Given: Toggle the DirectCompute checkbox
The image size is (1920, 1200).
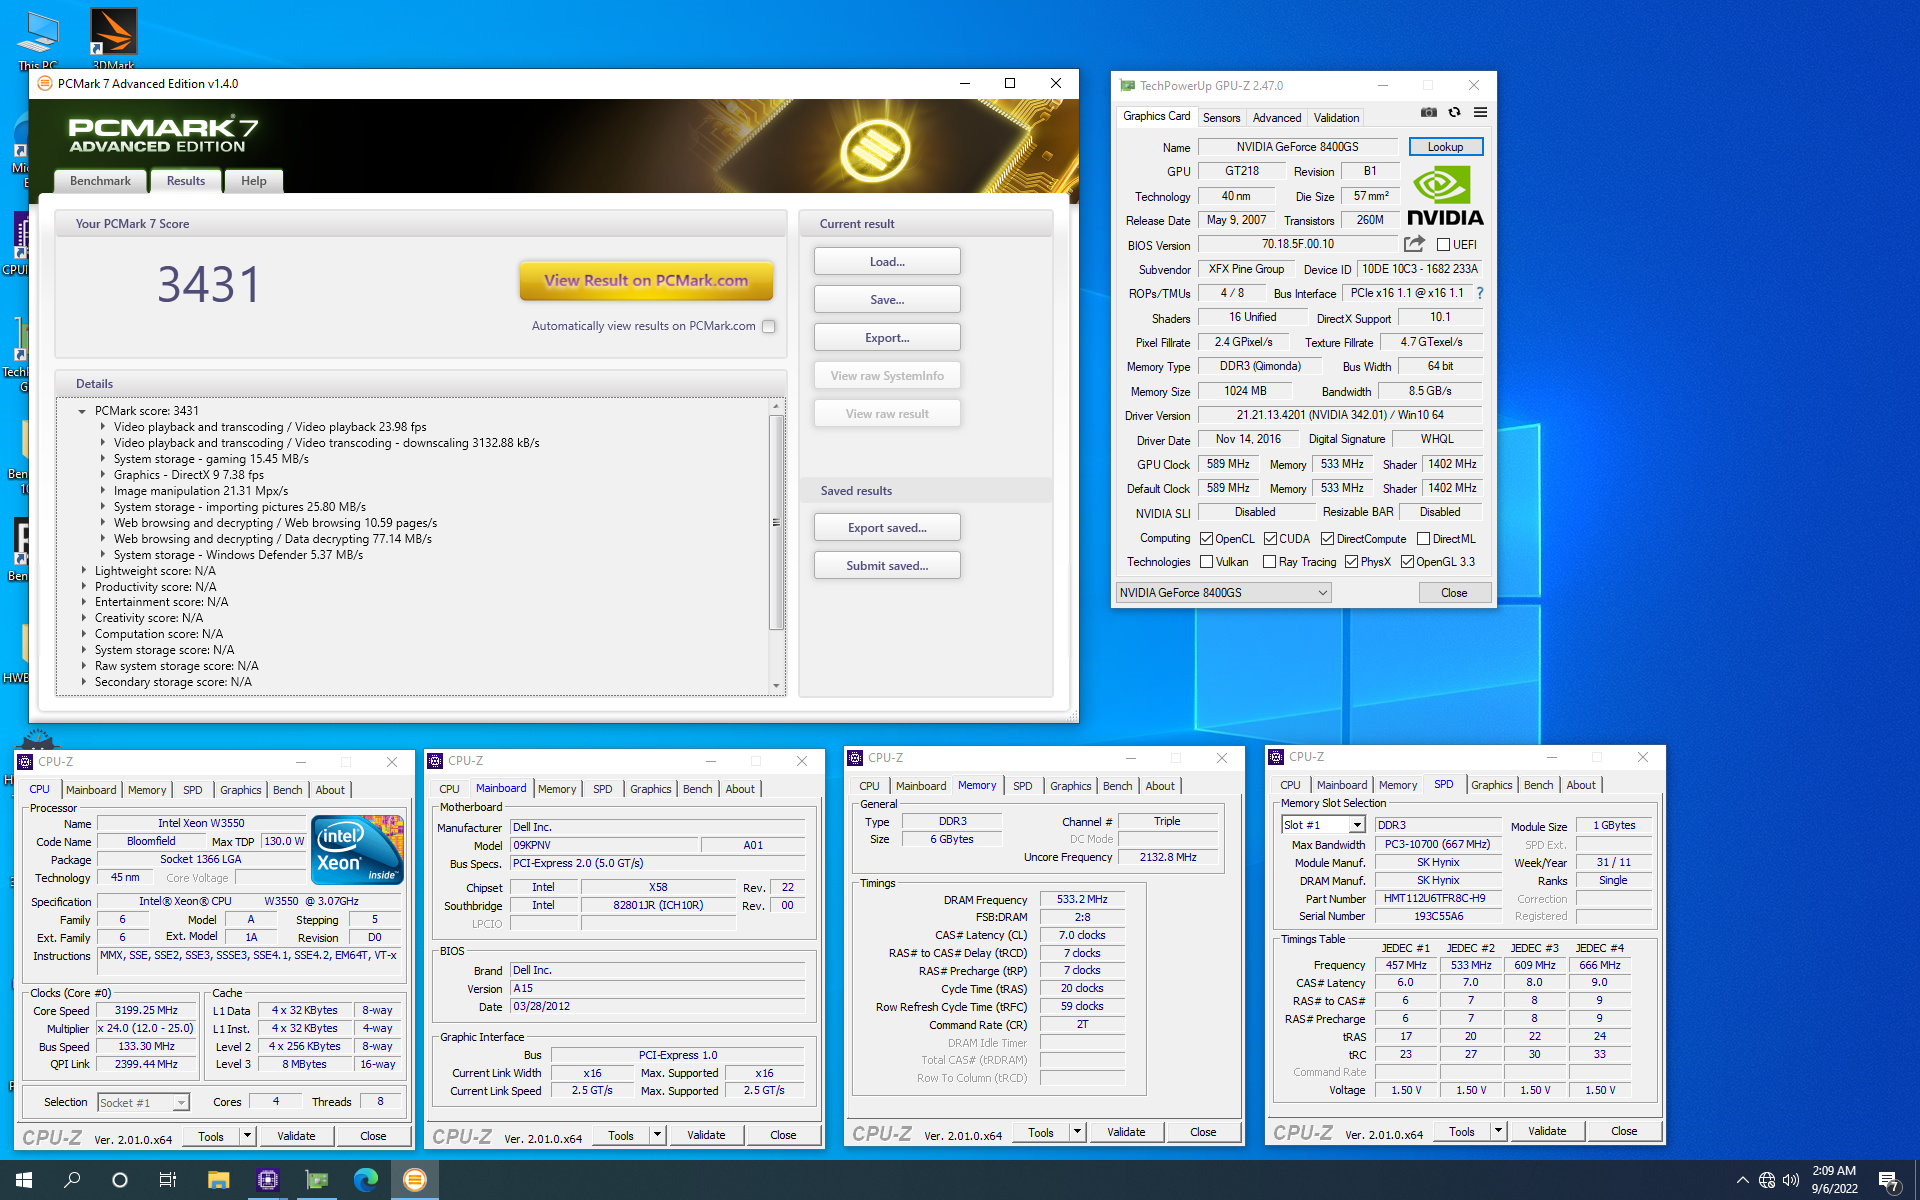Looking at the screenshot, I should (1327, 538).
